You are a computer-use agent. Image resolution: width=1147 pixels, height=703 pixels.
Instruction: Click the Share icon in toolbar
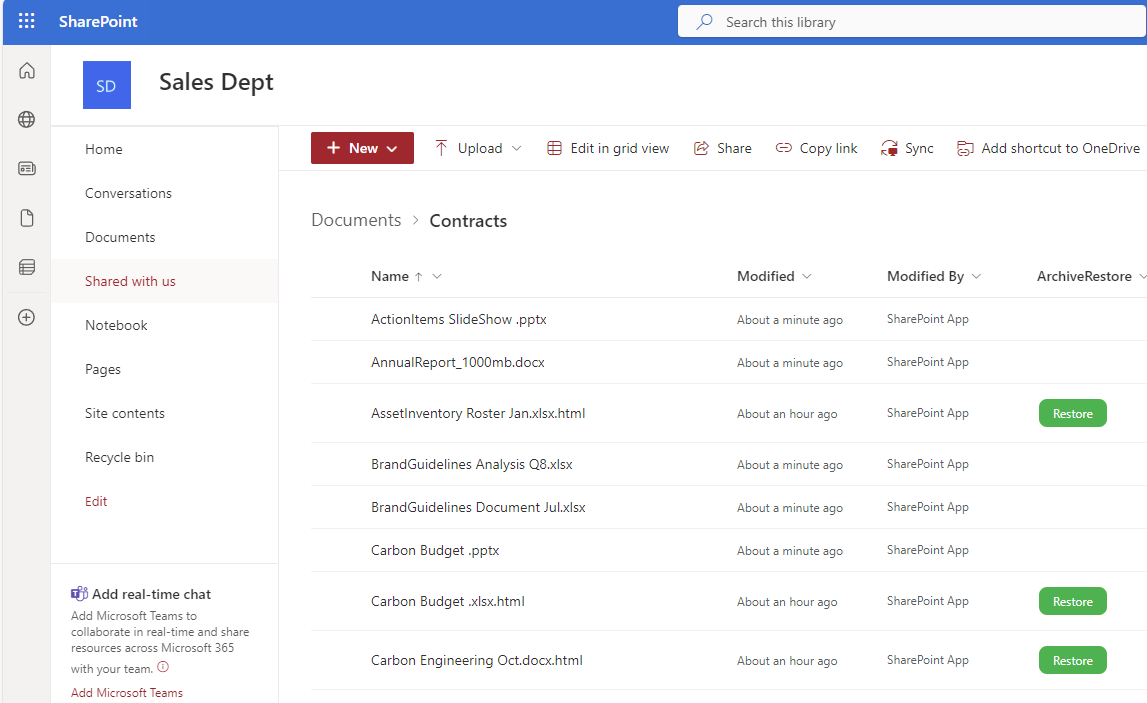coord(701,149)
